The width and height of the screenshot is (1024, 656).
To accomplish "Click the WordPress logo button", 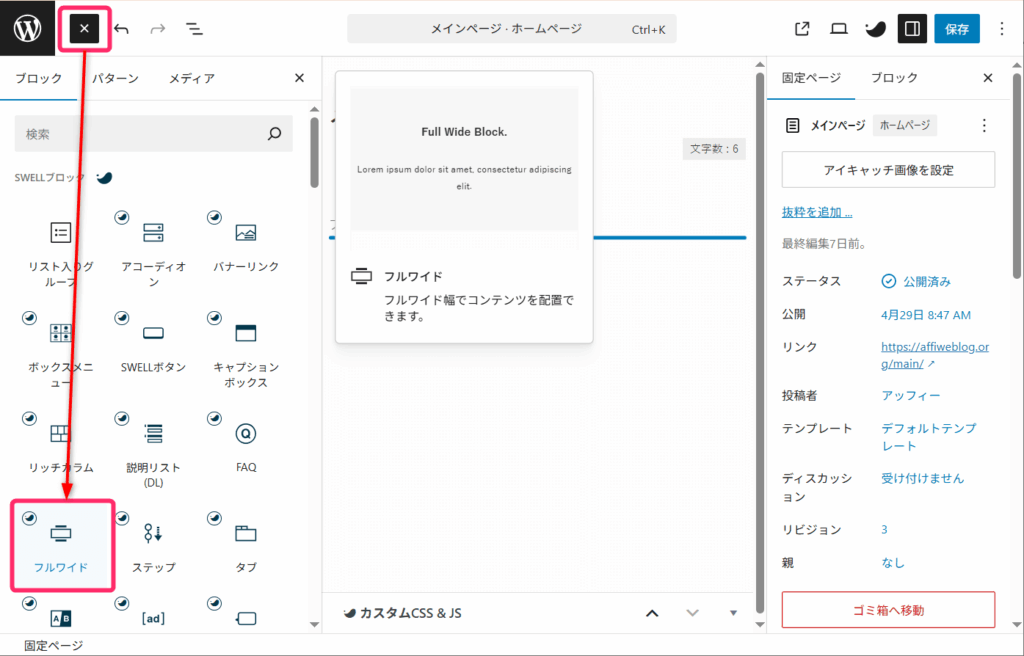I will pos(27,28).
